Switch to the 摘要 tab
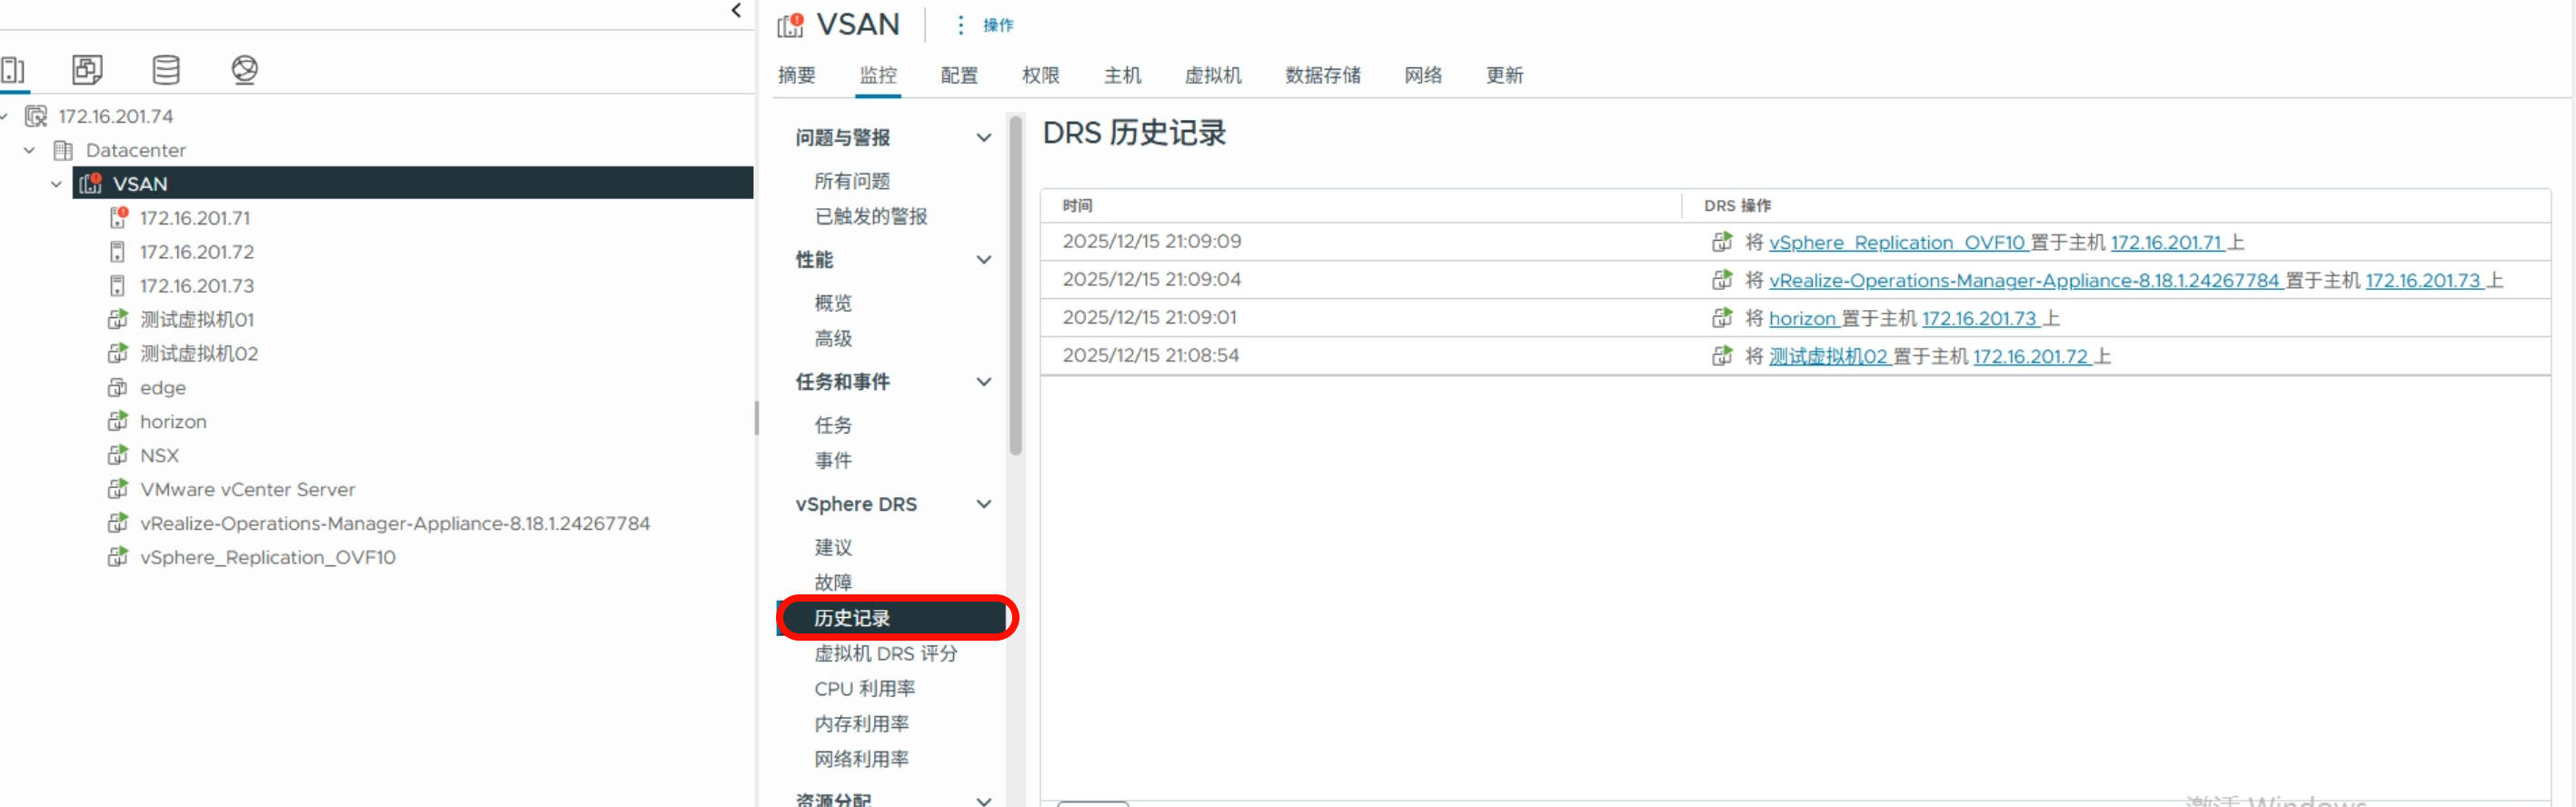 797,75
